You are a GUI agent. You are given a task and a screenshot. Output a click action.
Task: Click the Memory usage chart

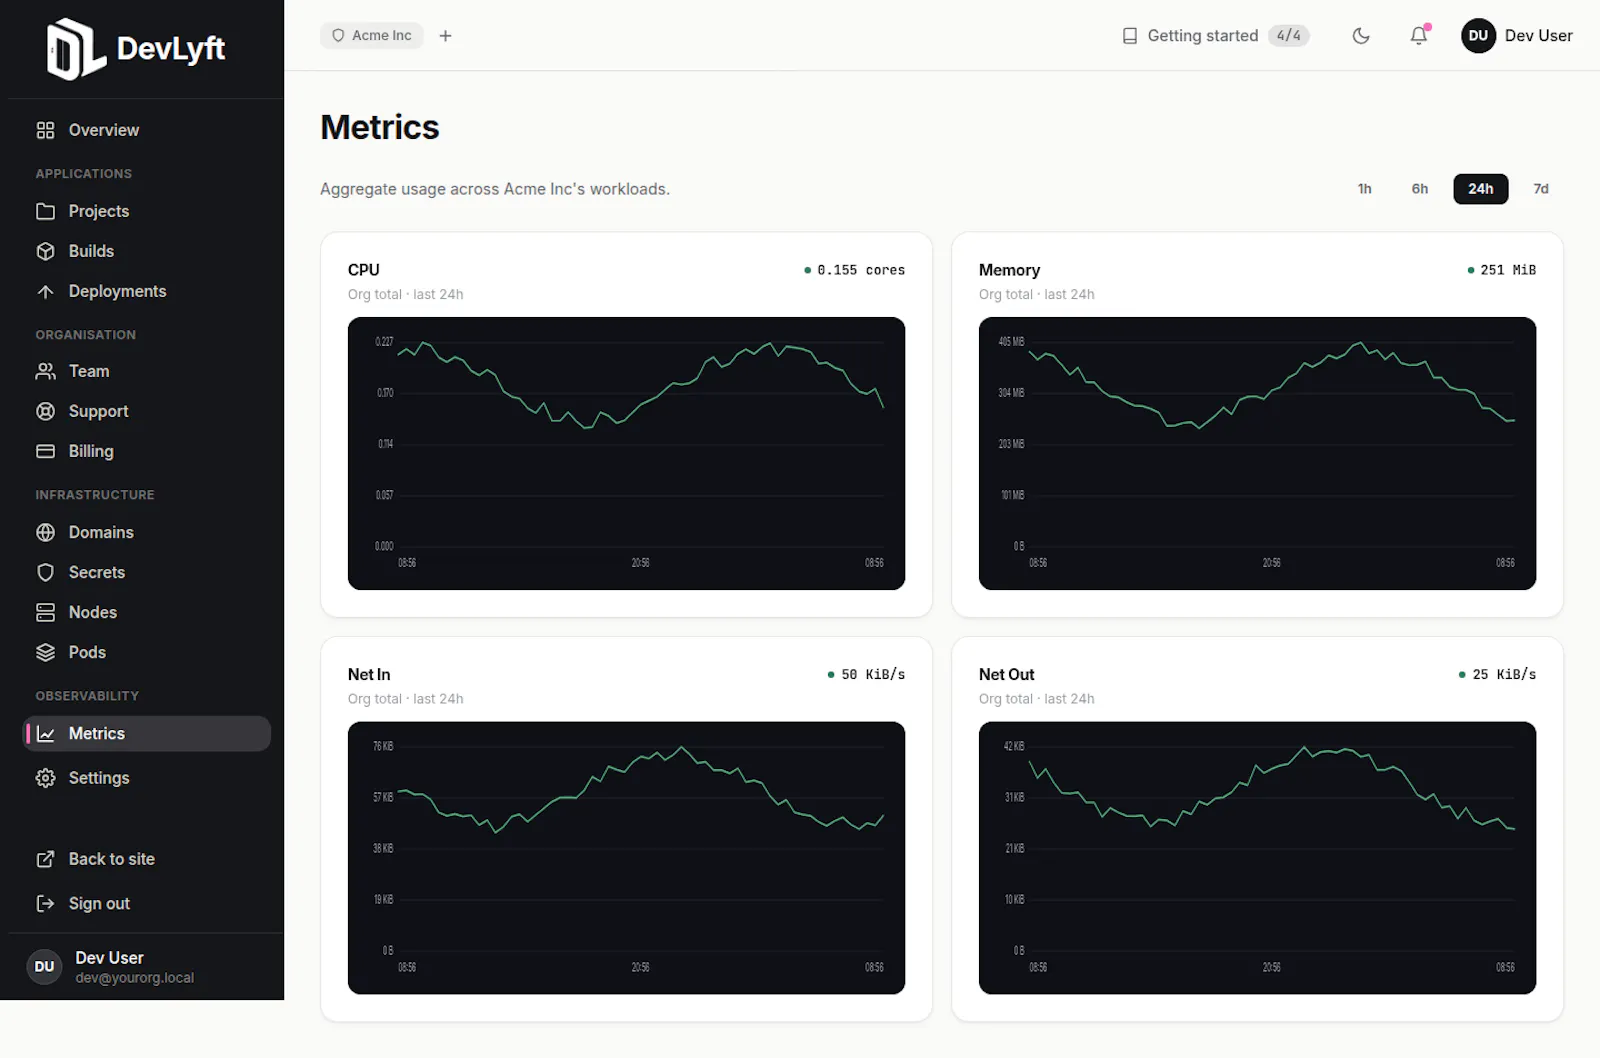coord(1257,453)
